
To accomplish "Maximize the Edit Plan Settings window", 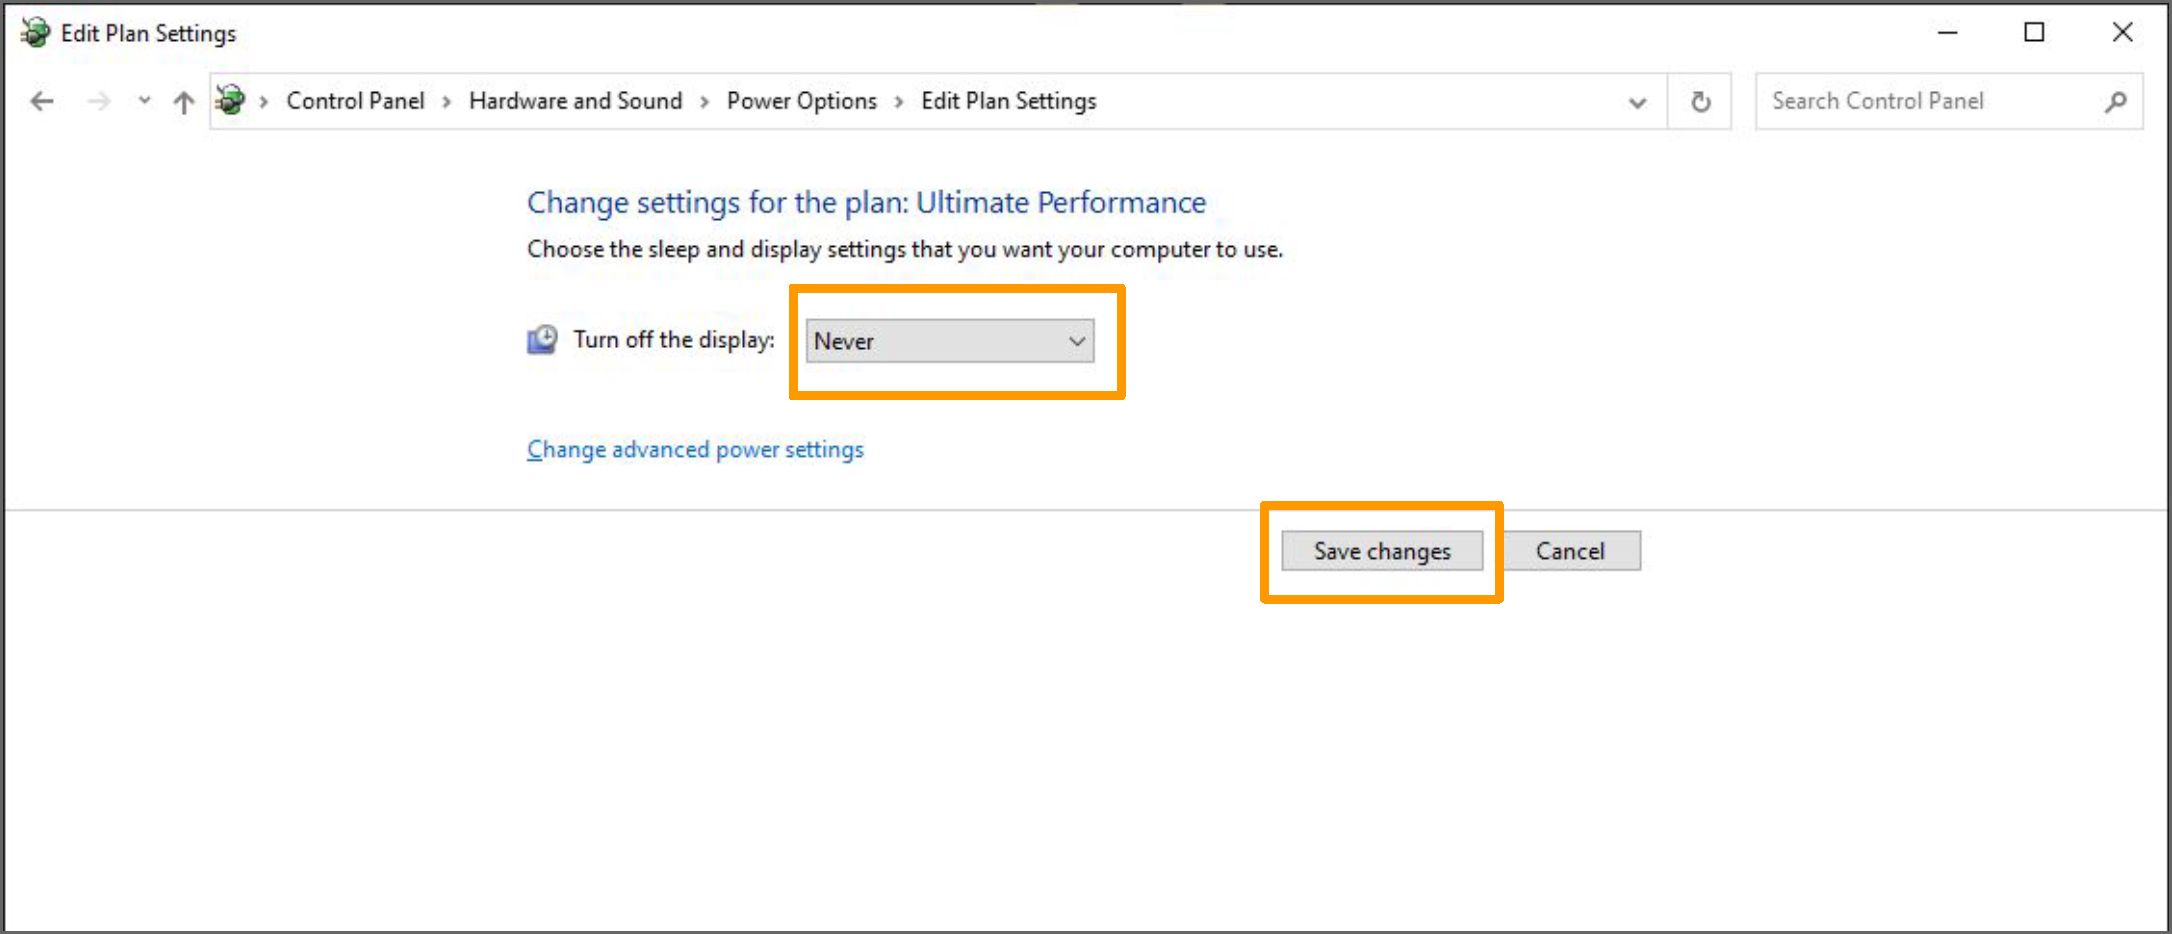I will 2034,33.
